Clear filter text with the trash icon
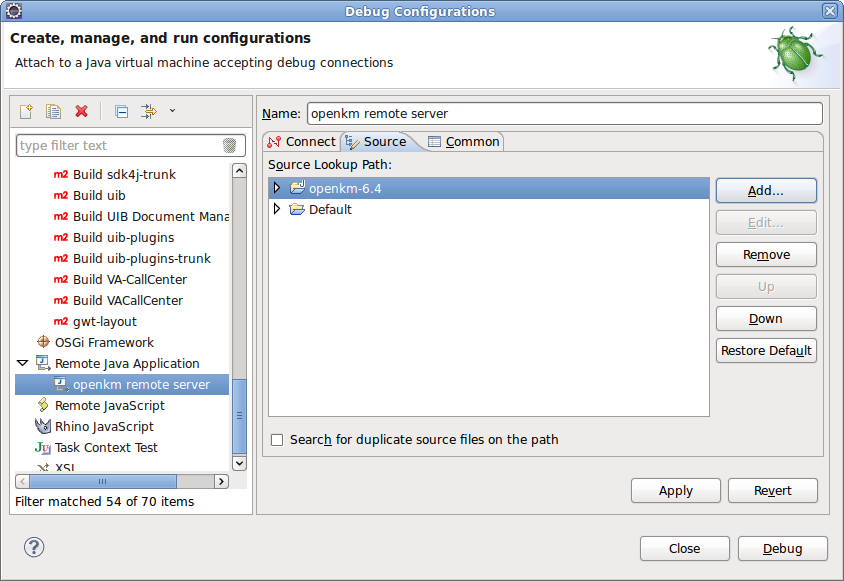Image resolution: width=844 pixels, height=581 pixels. tap(229, 146)
